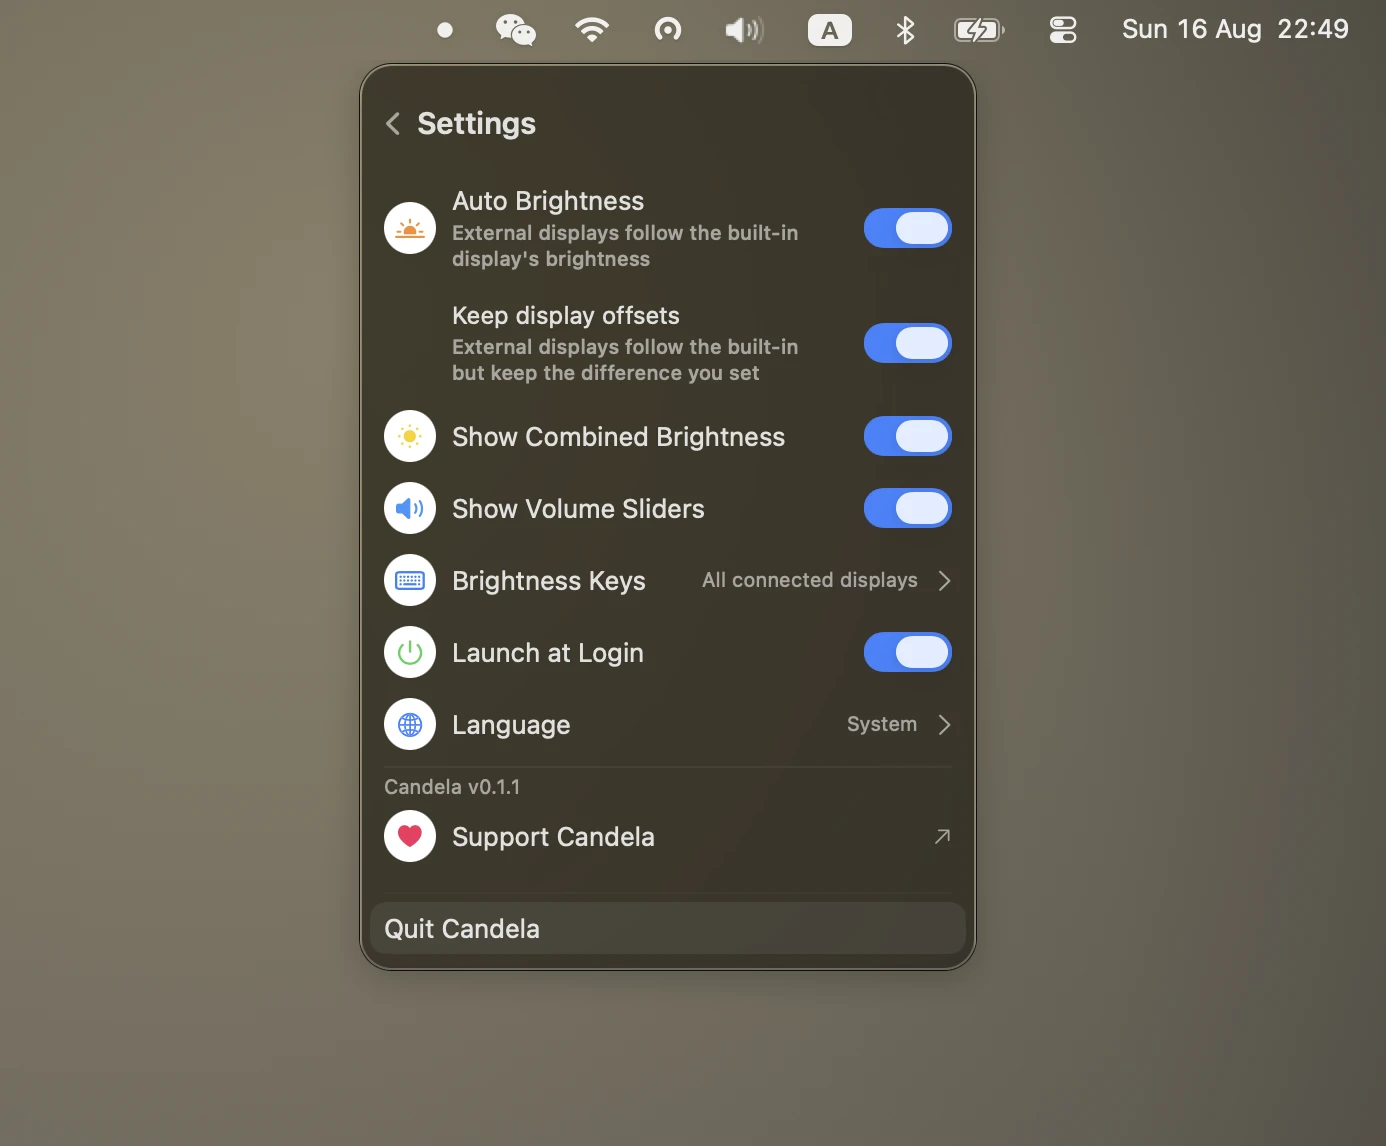
Task: Click the white dot menu bar icon
Action: pyautogui.click(x=445, y=30)
